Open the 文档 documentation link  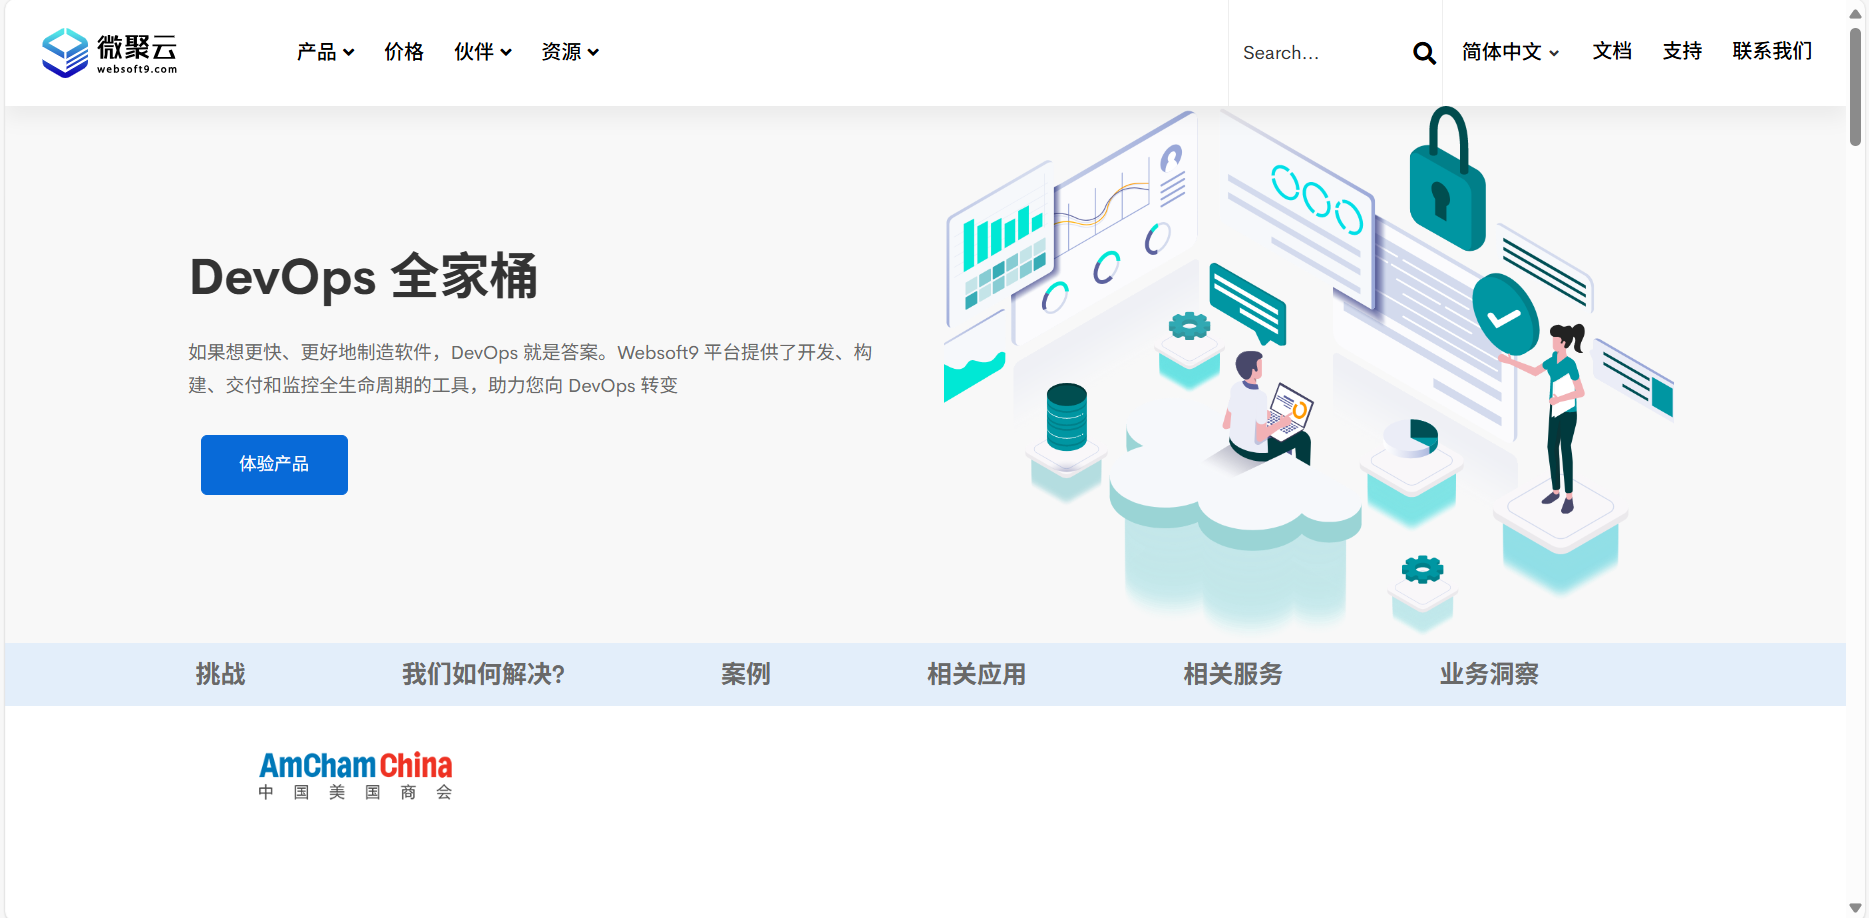[1612, 52]
